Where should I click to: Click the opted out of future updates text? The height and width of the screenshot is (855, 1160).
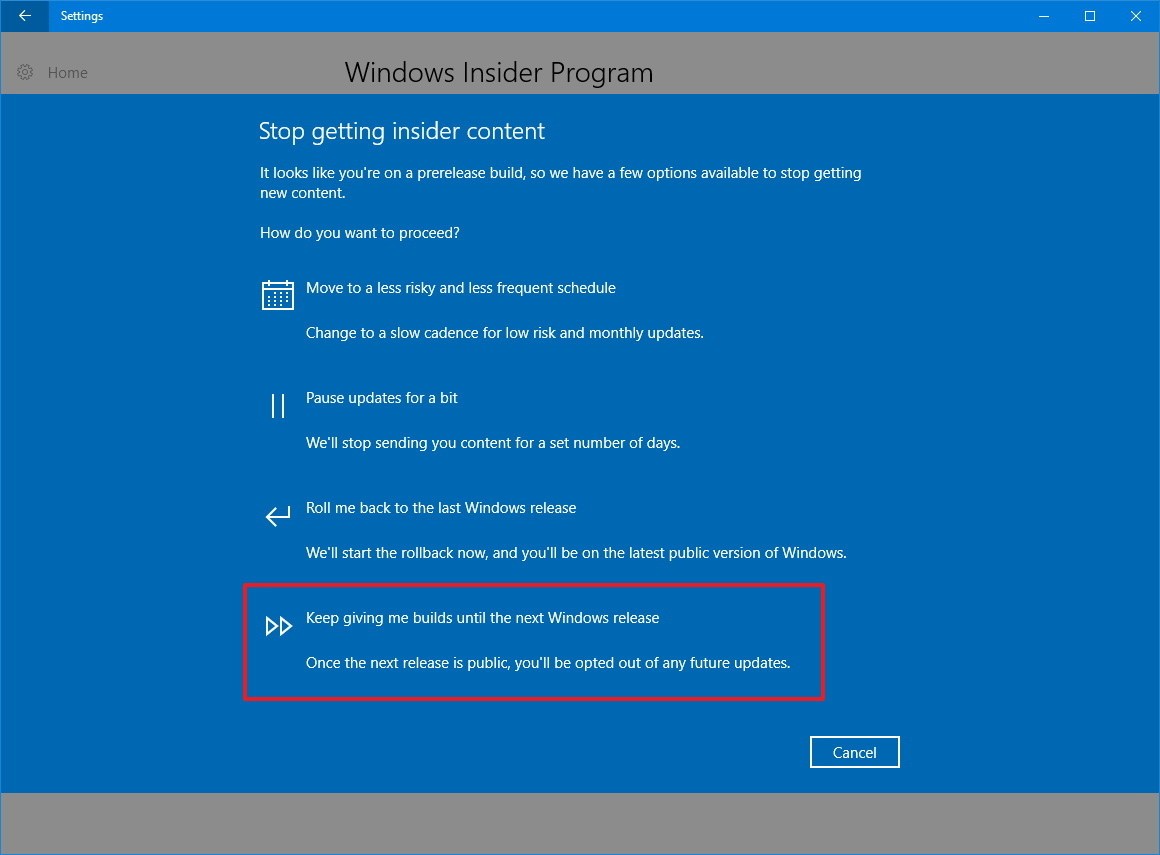coord(548,663)
